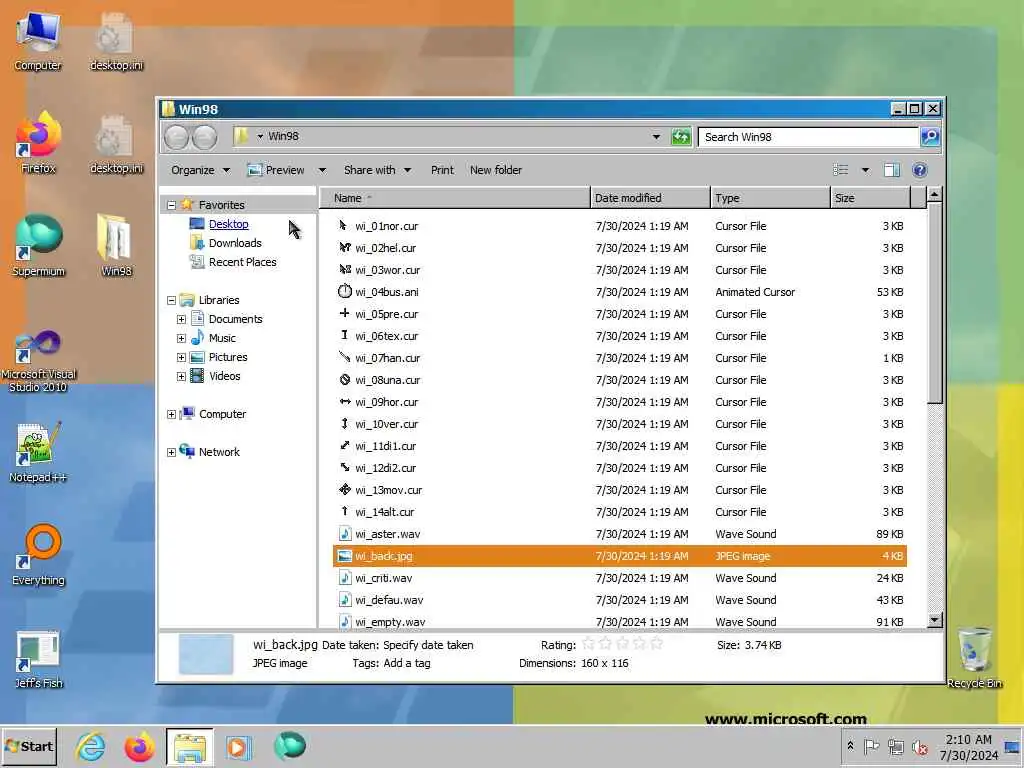Viewport: 1024px width, 768px height.
Task: Collapse the Libraries tree group
Action: [x=171, y=300]
